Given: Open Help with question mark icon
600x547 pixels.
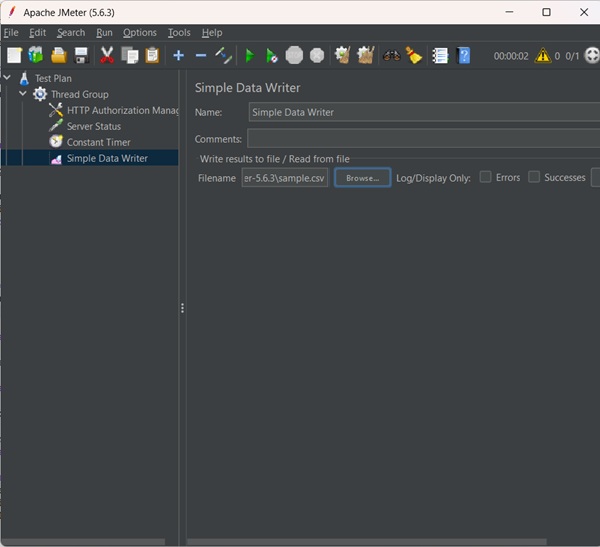Looking at the screenshot, I should (463, 56).
